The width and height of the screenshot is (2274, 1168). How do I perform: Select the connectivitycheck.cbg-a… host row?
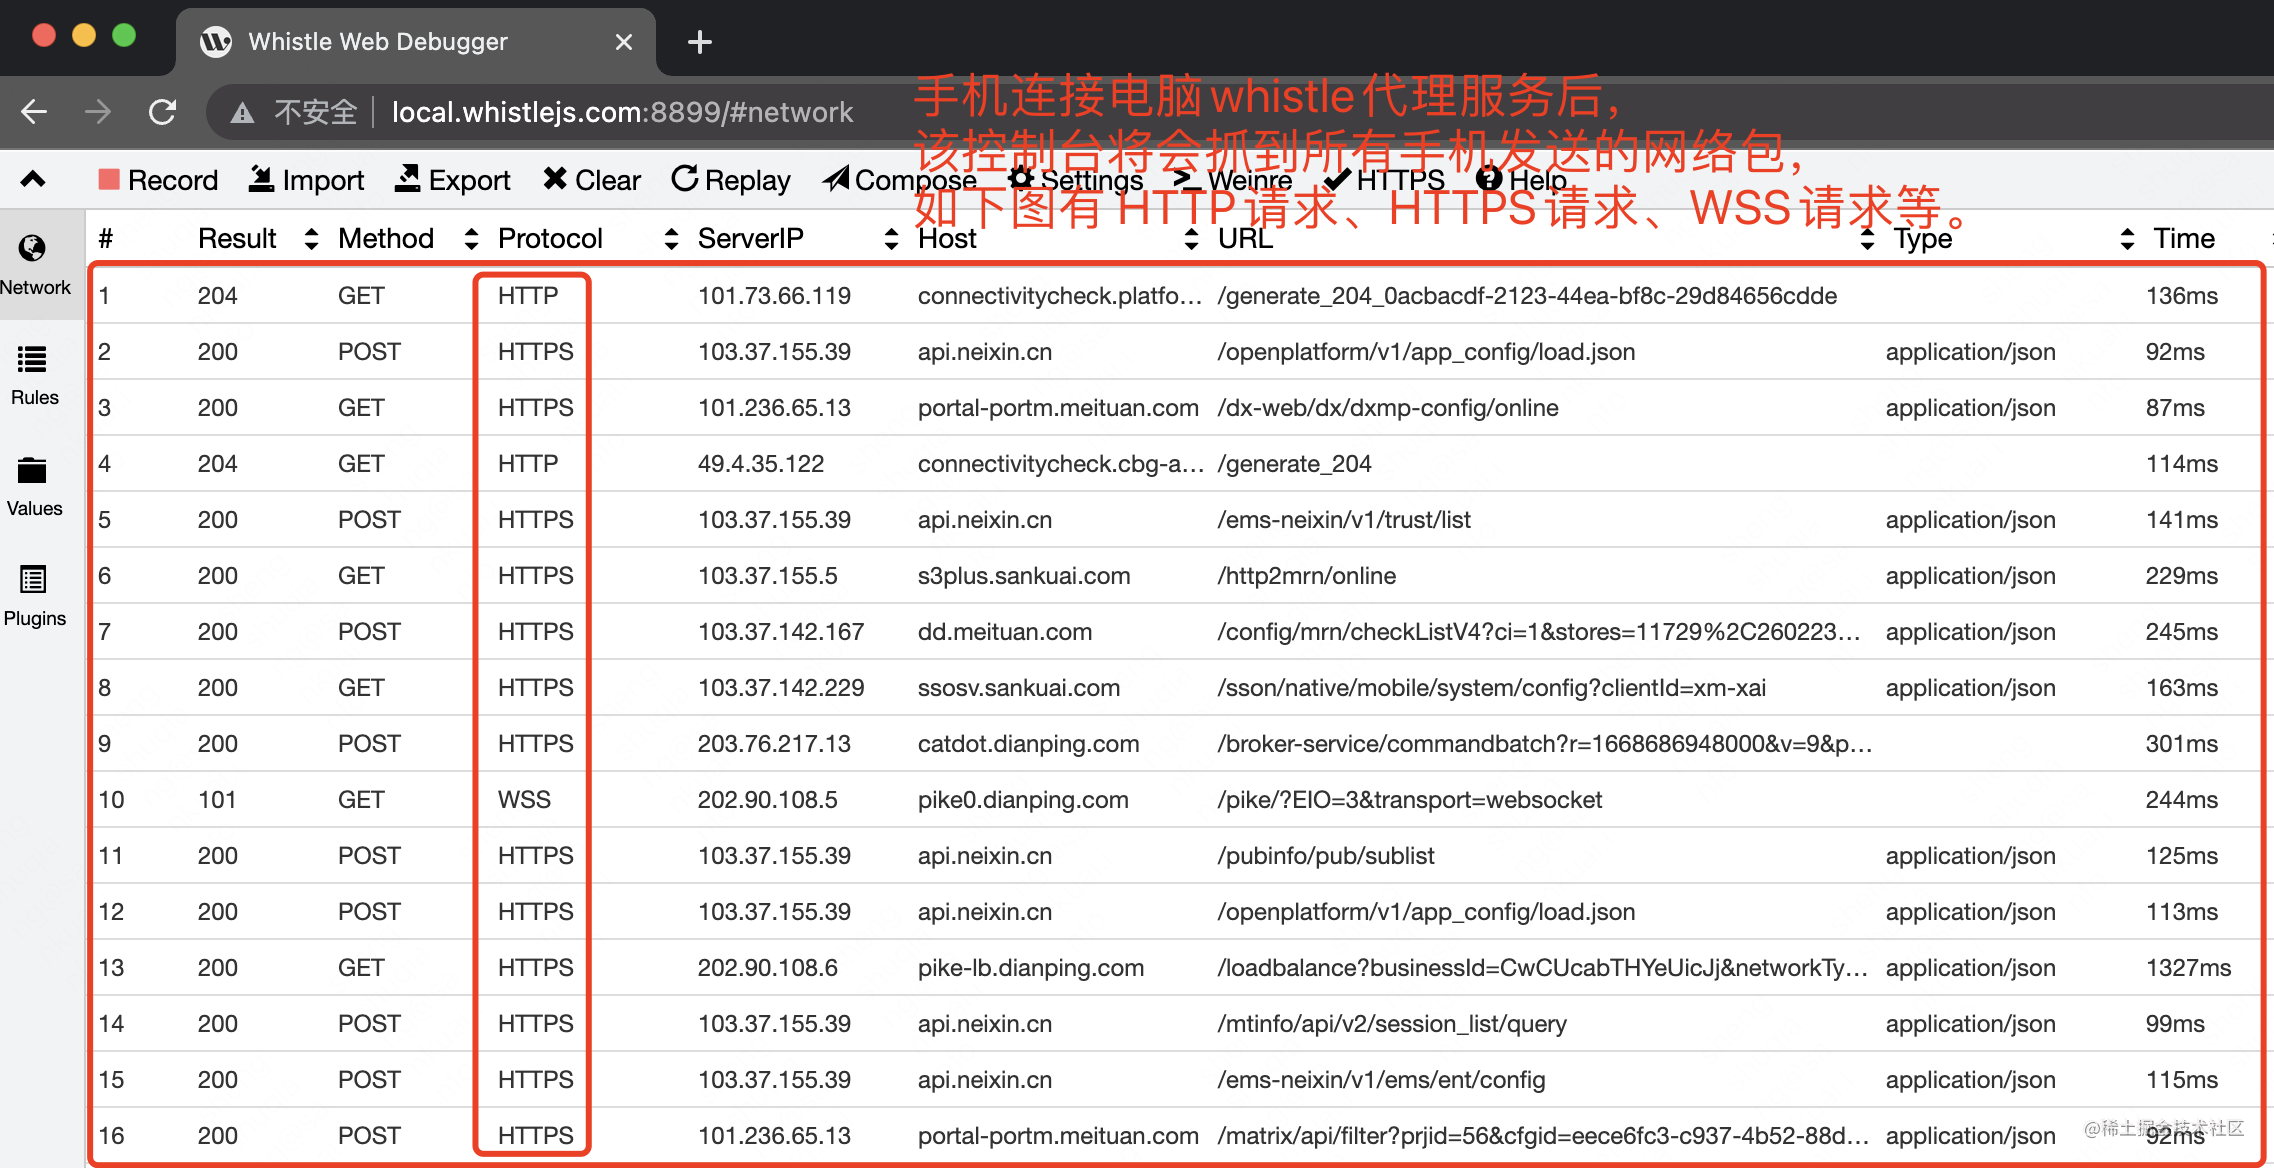pyautogui.click(x=1178, y=464)
